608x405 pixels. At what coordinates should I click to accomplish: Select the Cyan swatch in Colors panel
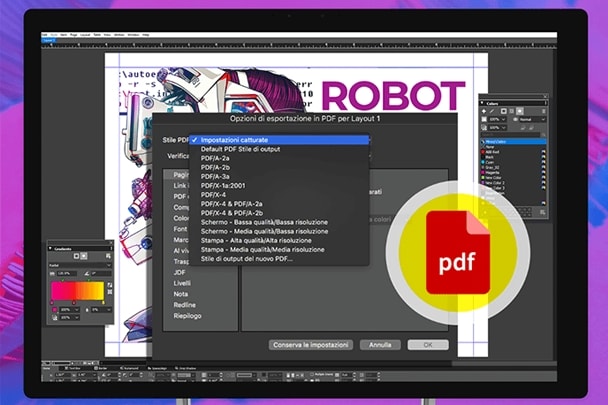(513, 162)
